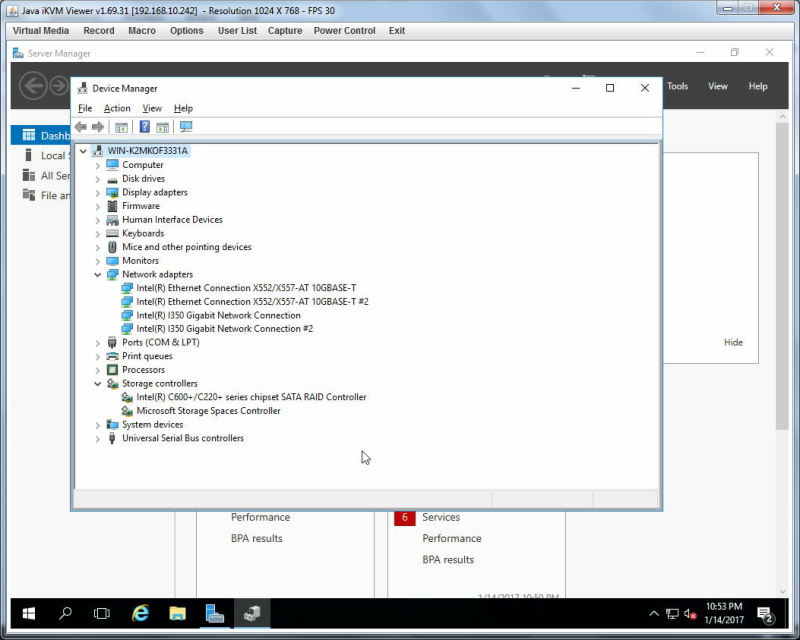Collapse the Network adapters node

pyautogui.click(x=97, y=275)
